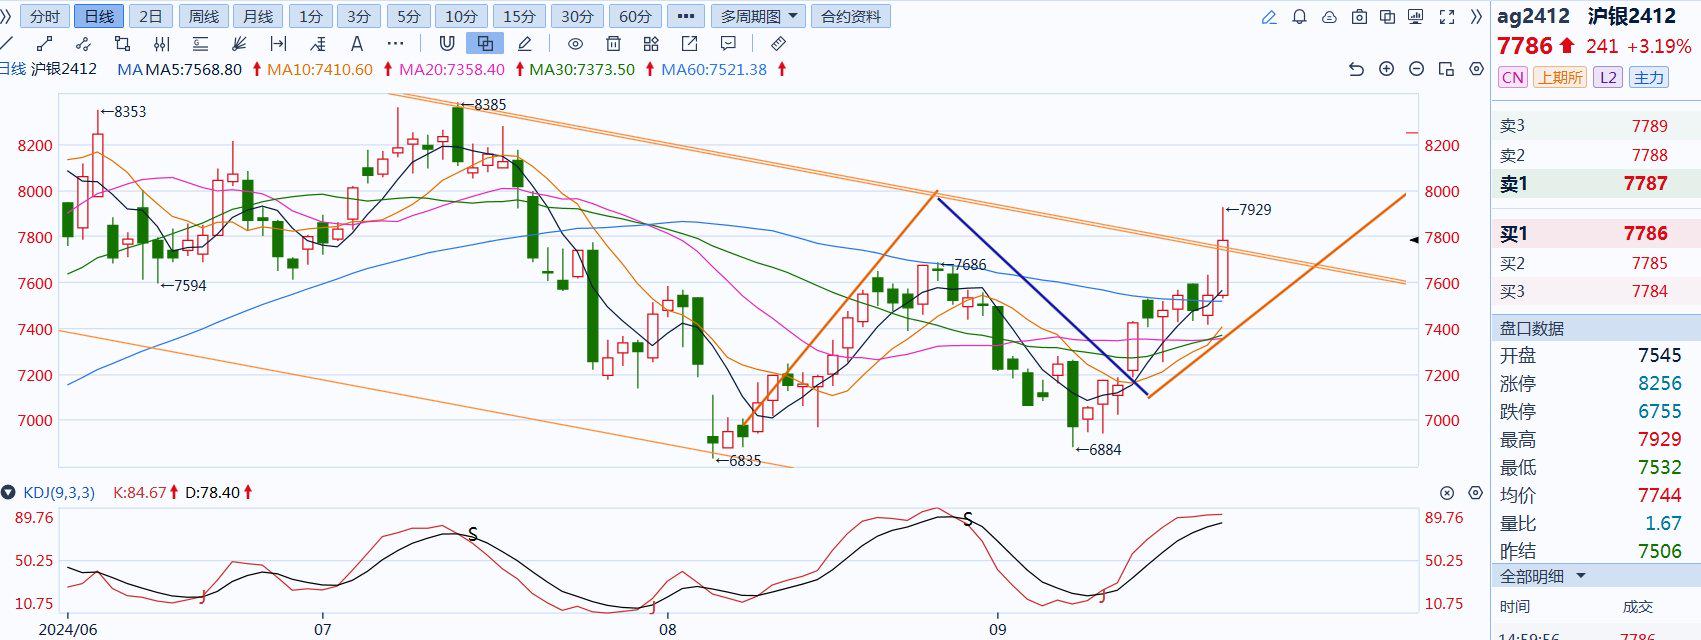The height and width of the screenshot is (640, 1701).
Task: Undo the last chart action
Action: tap(1356, 69)
